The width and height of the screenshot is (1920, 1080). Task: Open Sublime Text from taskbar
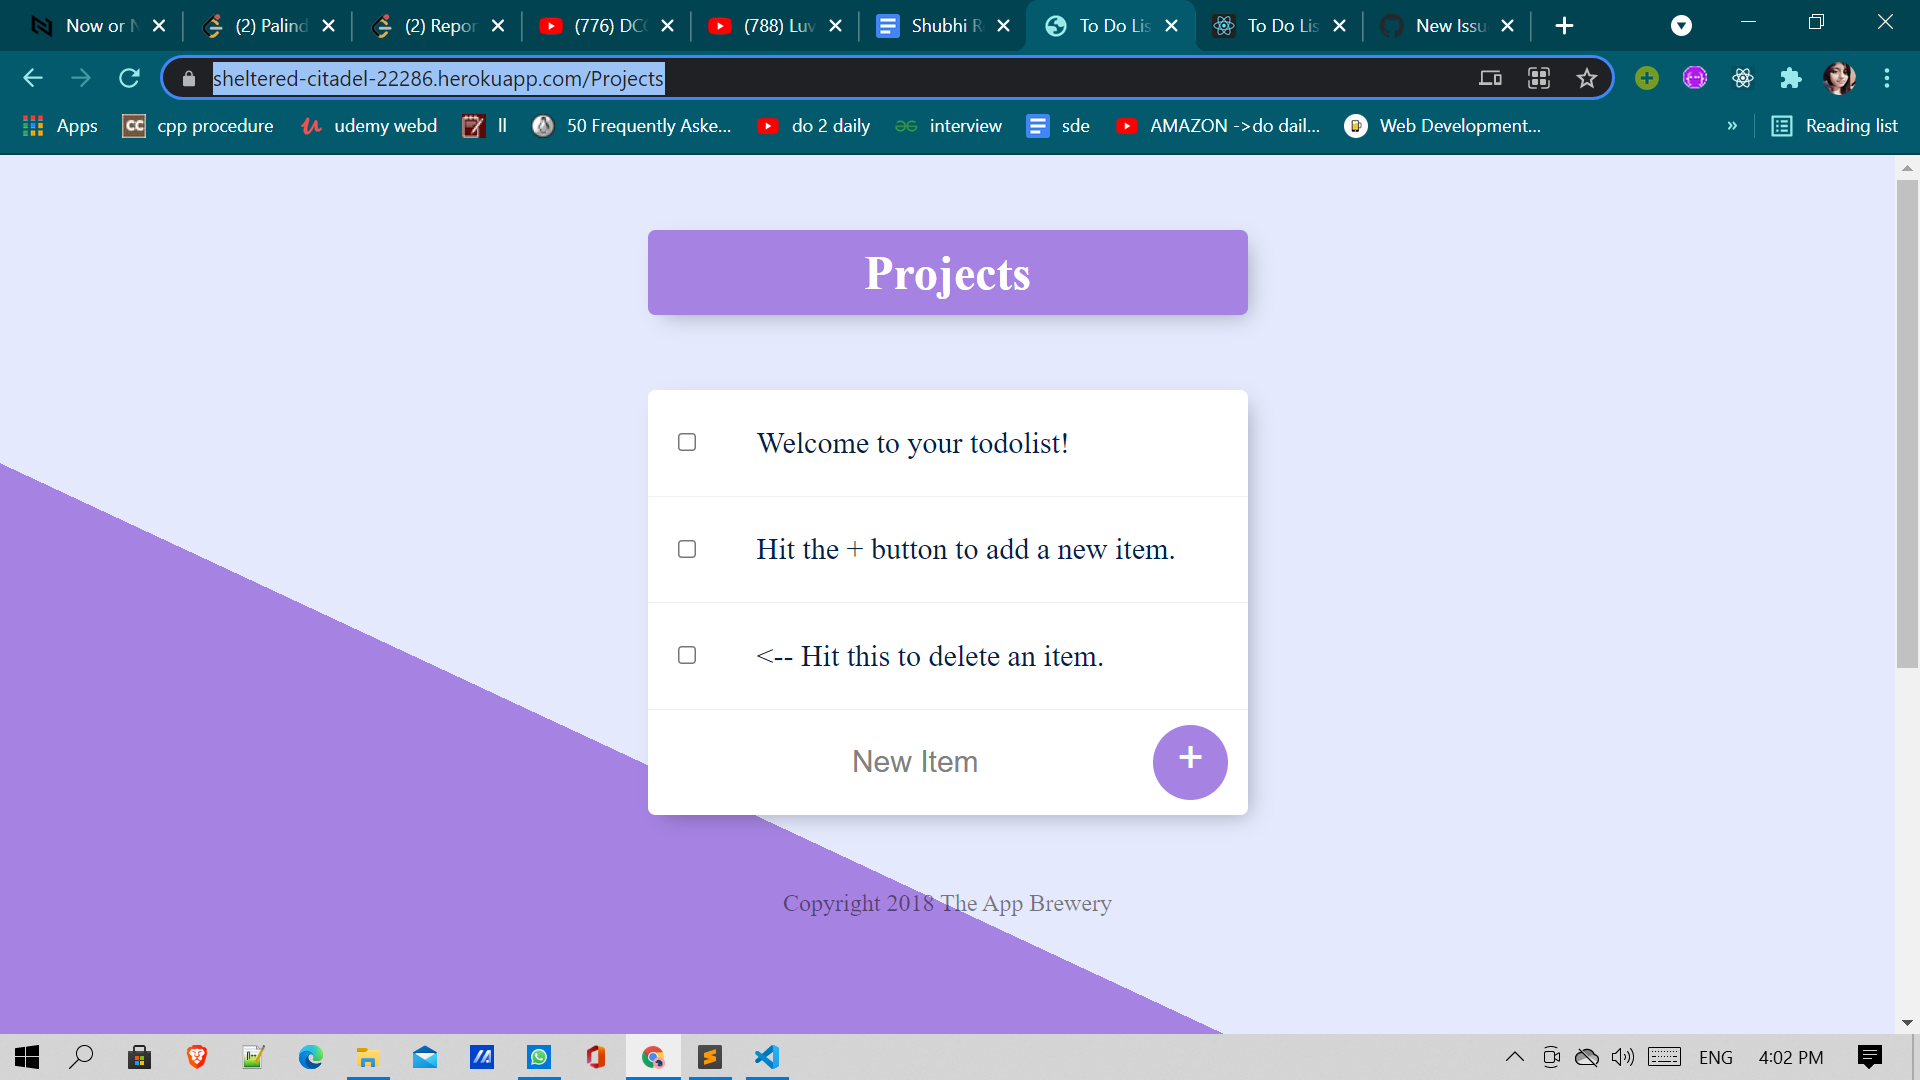tap(710, 1057)
